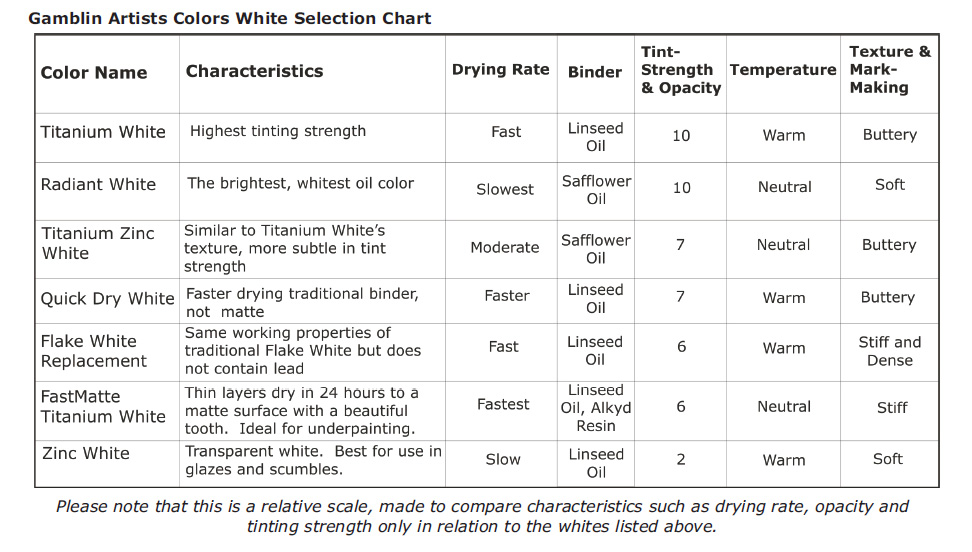This screenshot has width=972, height=552.
Task: Click the "Drying Rate" column header
Action: (500, 69)
